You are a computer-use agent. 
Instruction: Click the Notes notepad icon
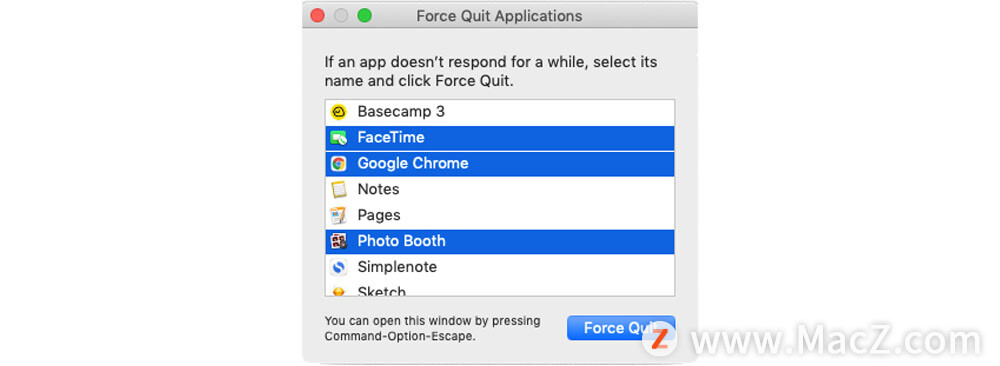coord(339,189)
